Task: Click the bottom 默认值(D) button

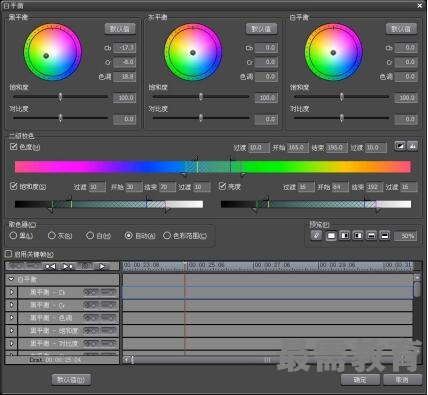Action: (x=71, y=379)
